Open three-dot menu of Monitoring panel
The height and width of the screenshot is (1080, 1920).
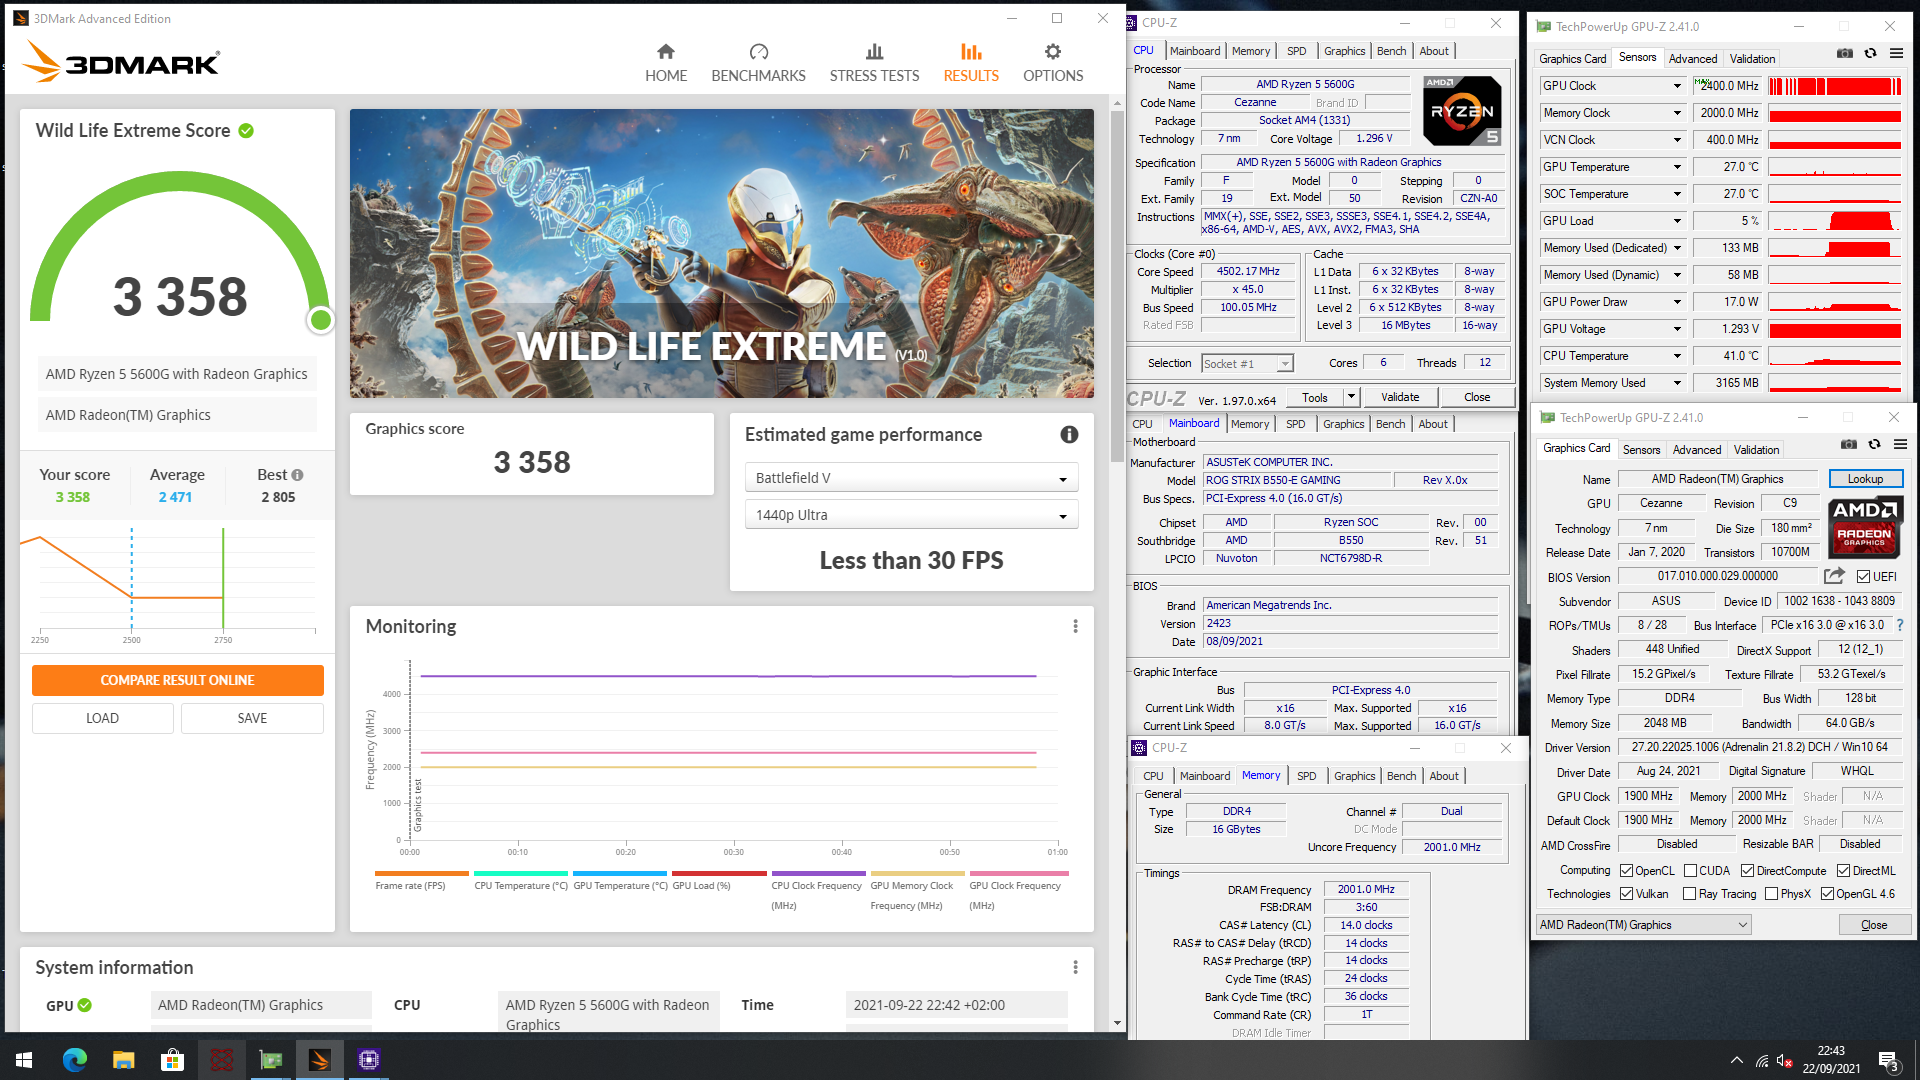coord(1075,626)
